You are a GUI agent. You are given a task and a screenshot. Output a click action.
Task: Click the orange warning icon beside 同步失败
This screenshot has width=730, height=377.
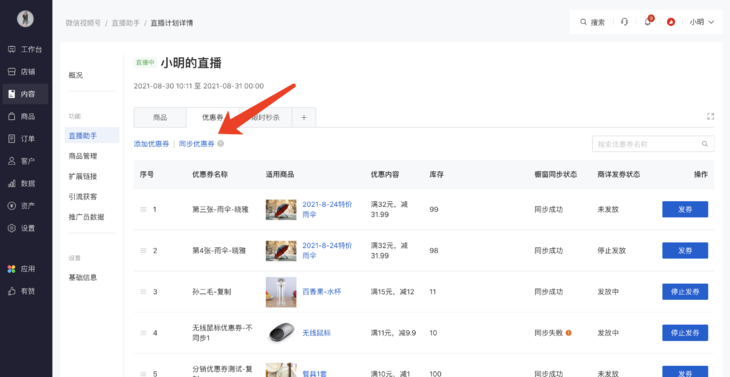568,333
